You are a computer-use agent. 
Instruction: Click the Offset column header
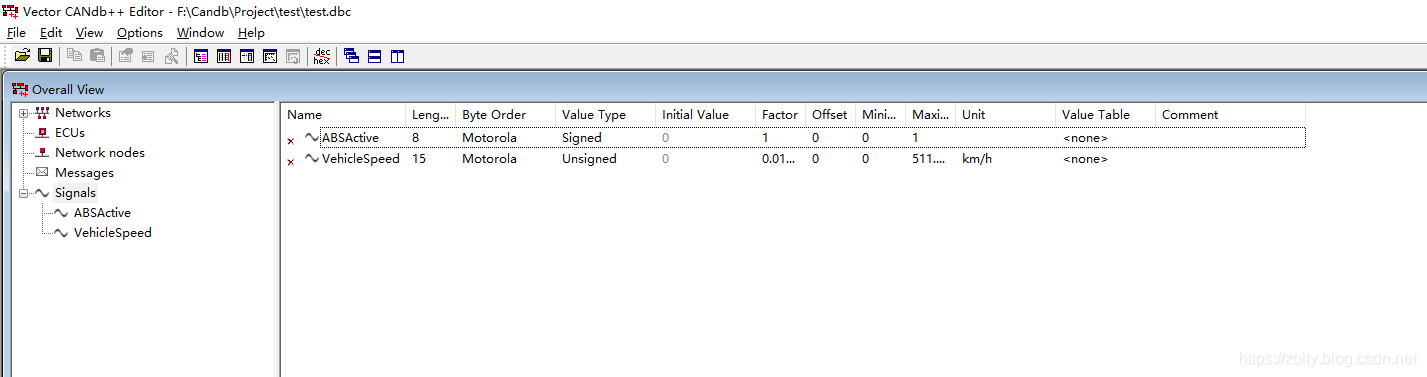tap(831, 115)
